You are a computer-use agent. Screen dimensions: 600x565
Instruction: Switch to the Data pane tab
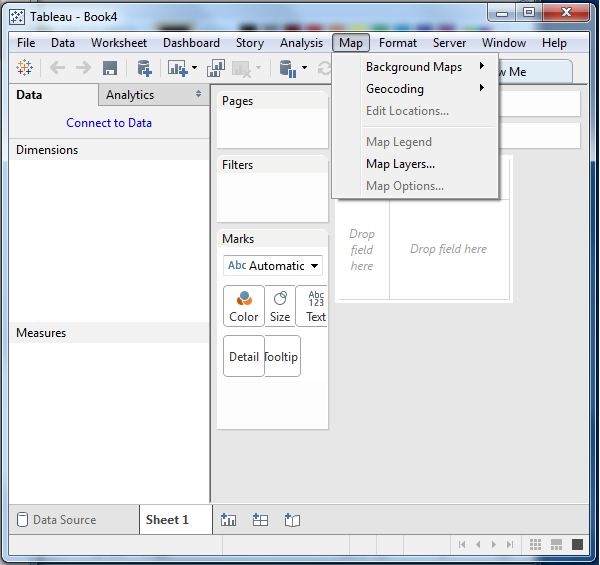(53, 94)
